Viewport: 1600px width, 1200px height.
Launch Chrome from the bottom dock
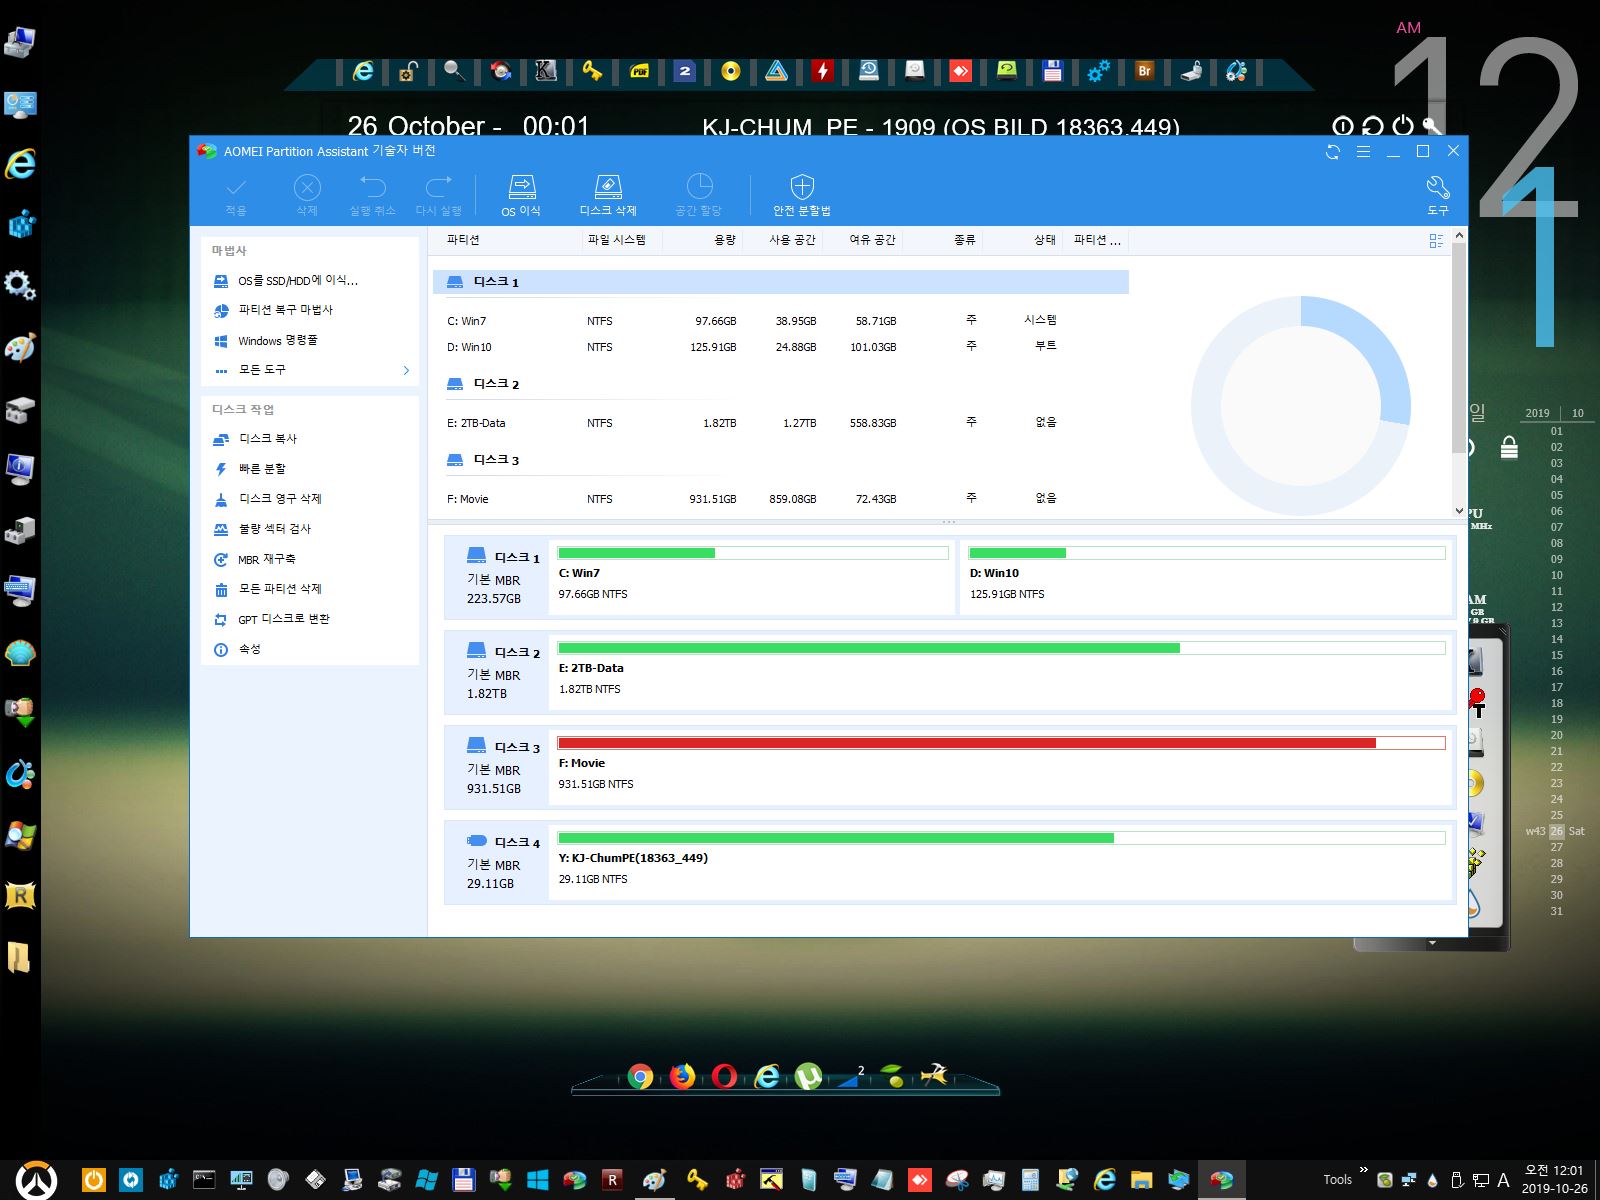pyautogui.click(x=641, y=1077)
